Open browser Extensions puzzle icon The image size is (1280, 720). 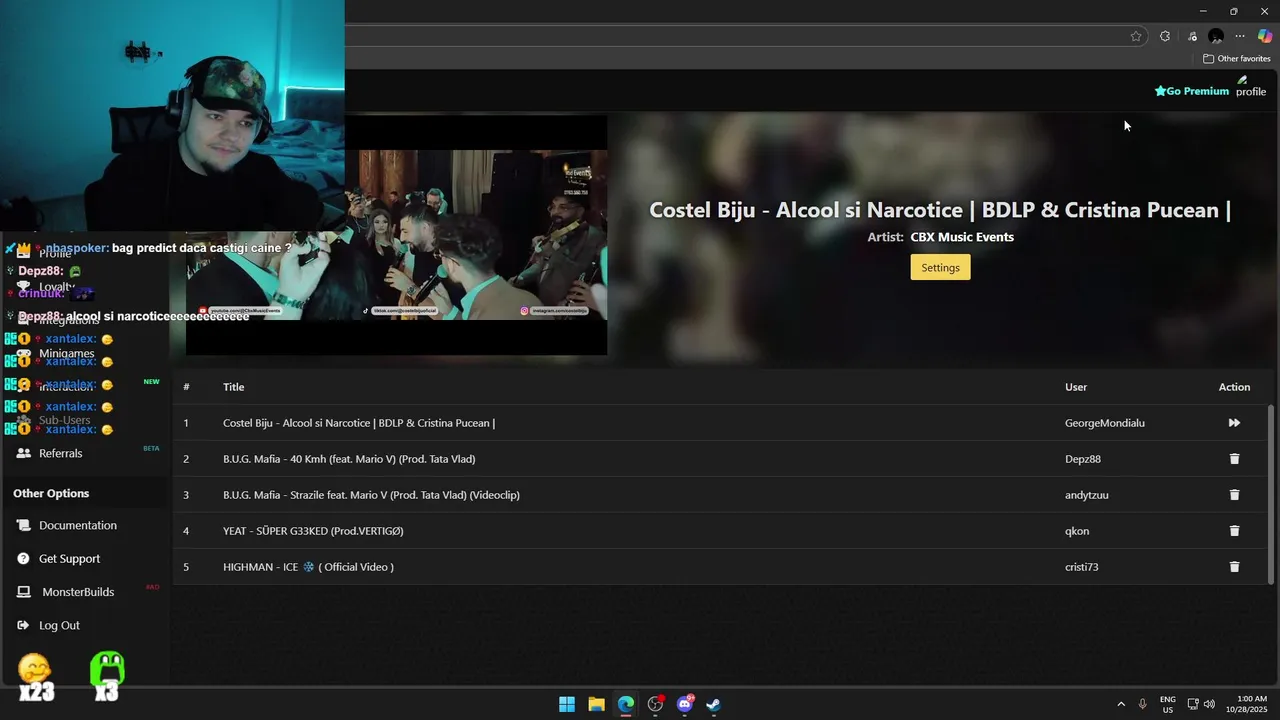(1165, 36)
